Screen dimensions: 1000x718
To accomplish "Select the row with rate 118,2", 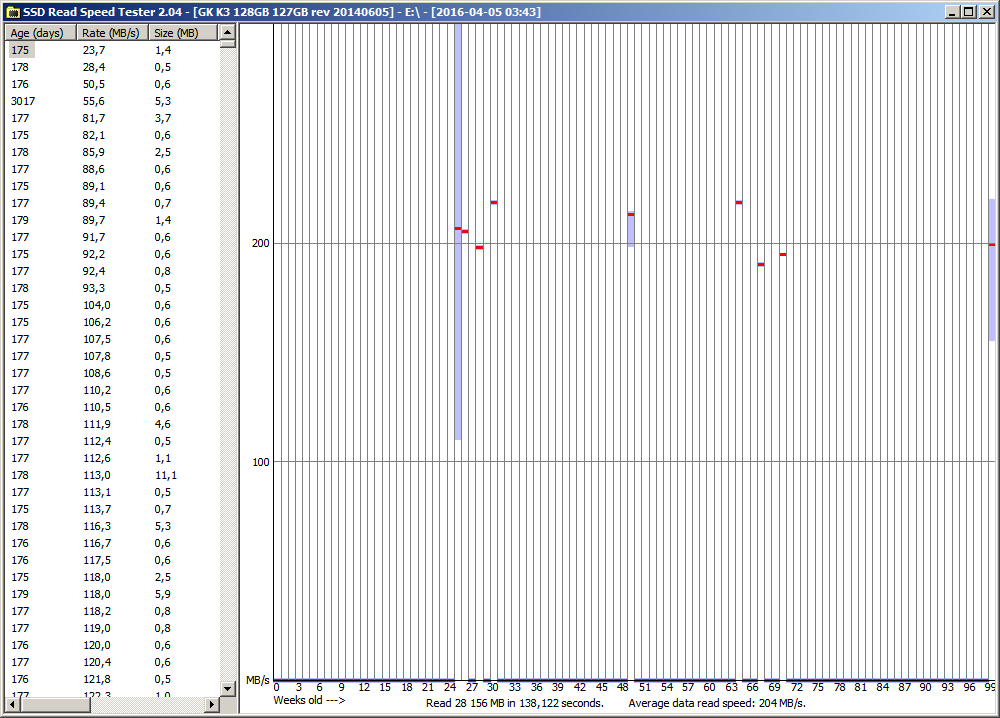I will click(112, 611).
